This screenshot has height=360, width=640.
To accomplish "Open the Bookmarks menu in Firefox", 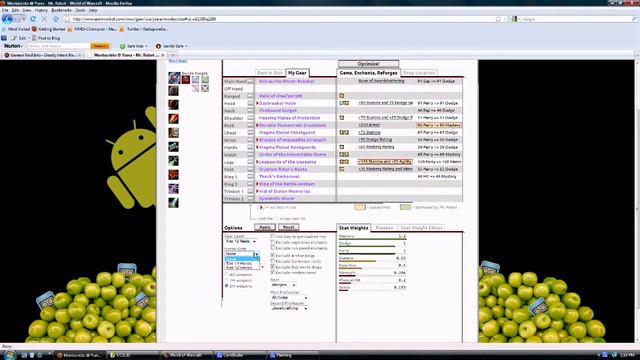I will (61, 10).
